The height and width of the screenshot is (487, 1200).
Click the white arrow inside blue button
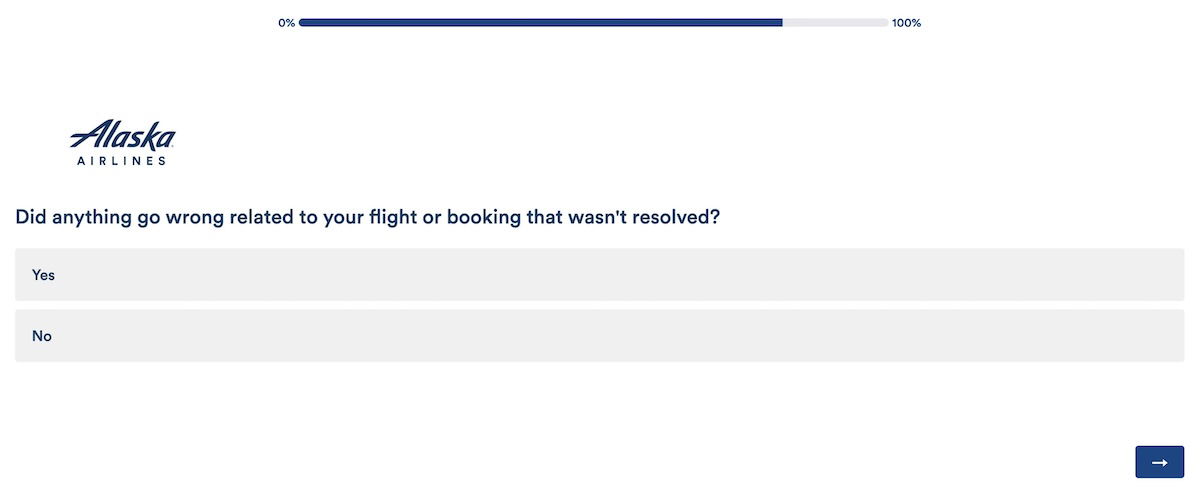pos(1160,462)
